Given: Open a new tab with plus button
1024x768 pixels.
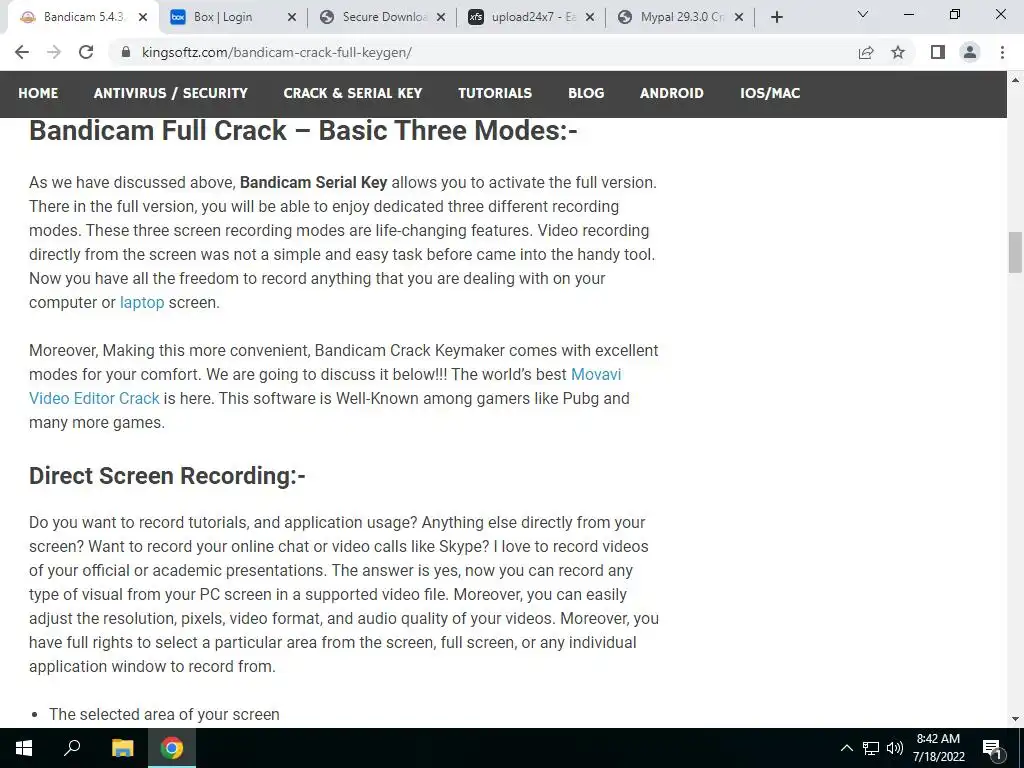Looking at the screenshot, I should click(x=776, y=18).
